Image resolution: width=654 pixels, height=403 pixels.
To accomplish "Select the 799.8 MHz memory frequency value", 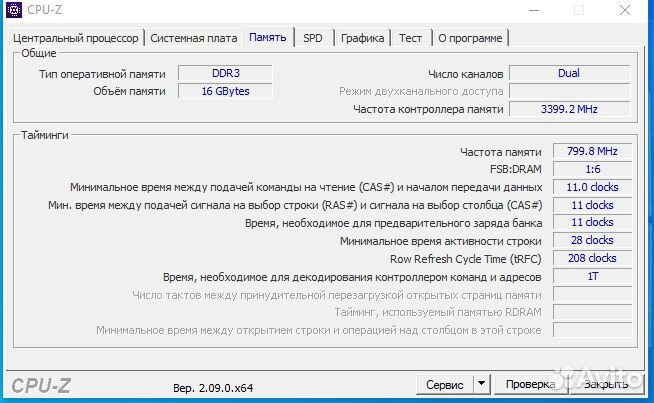I will (592, 151).
